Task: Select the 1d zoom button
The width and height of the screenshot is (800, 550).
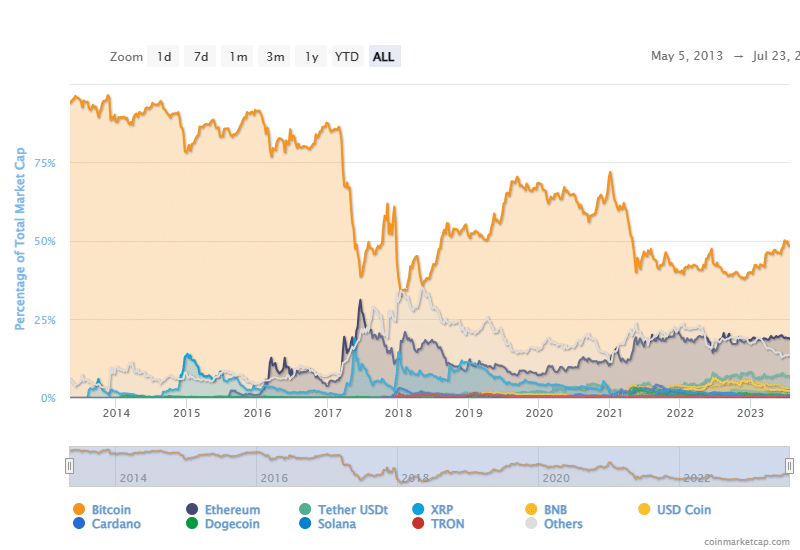Action: pos(163,56)
